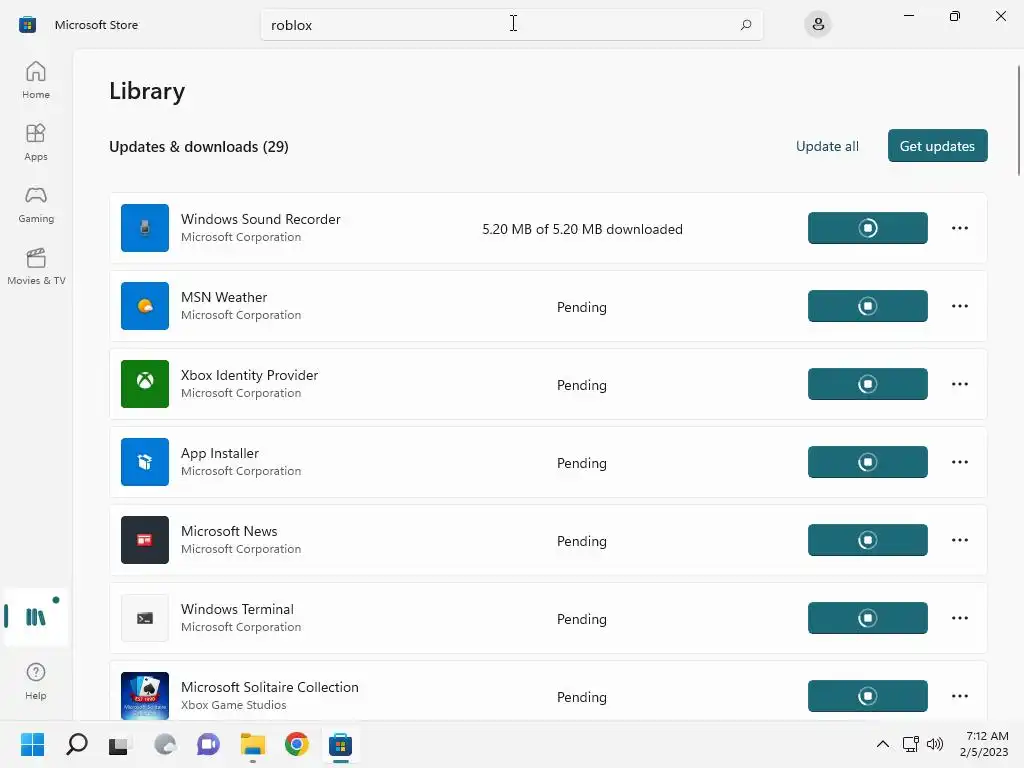Open more options for Xbox Identity Provider
This screenshot has height=768, width=1024.
click(959, 384)
